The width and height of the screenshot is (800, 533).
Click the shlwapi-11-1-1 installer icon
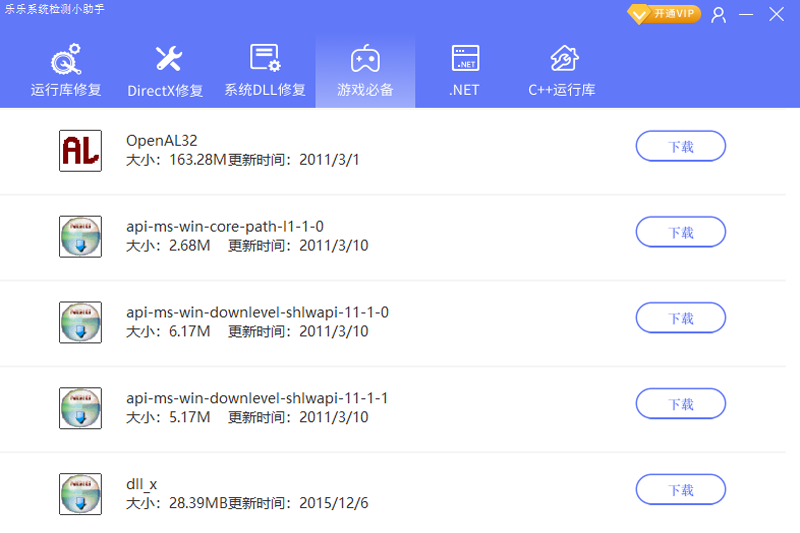[80, 408]
